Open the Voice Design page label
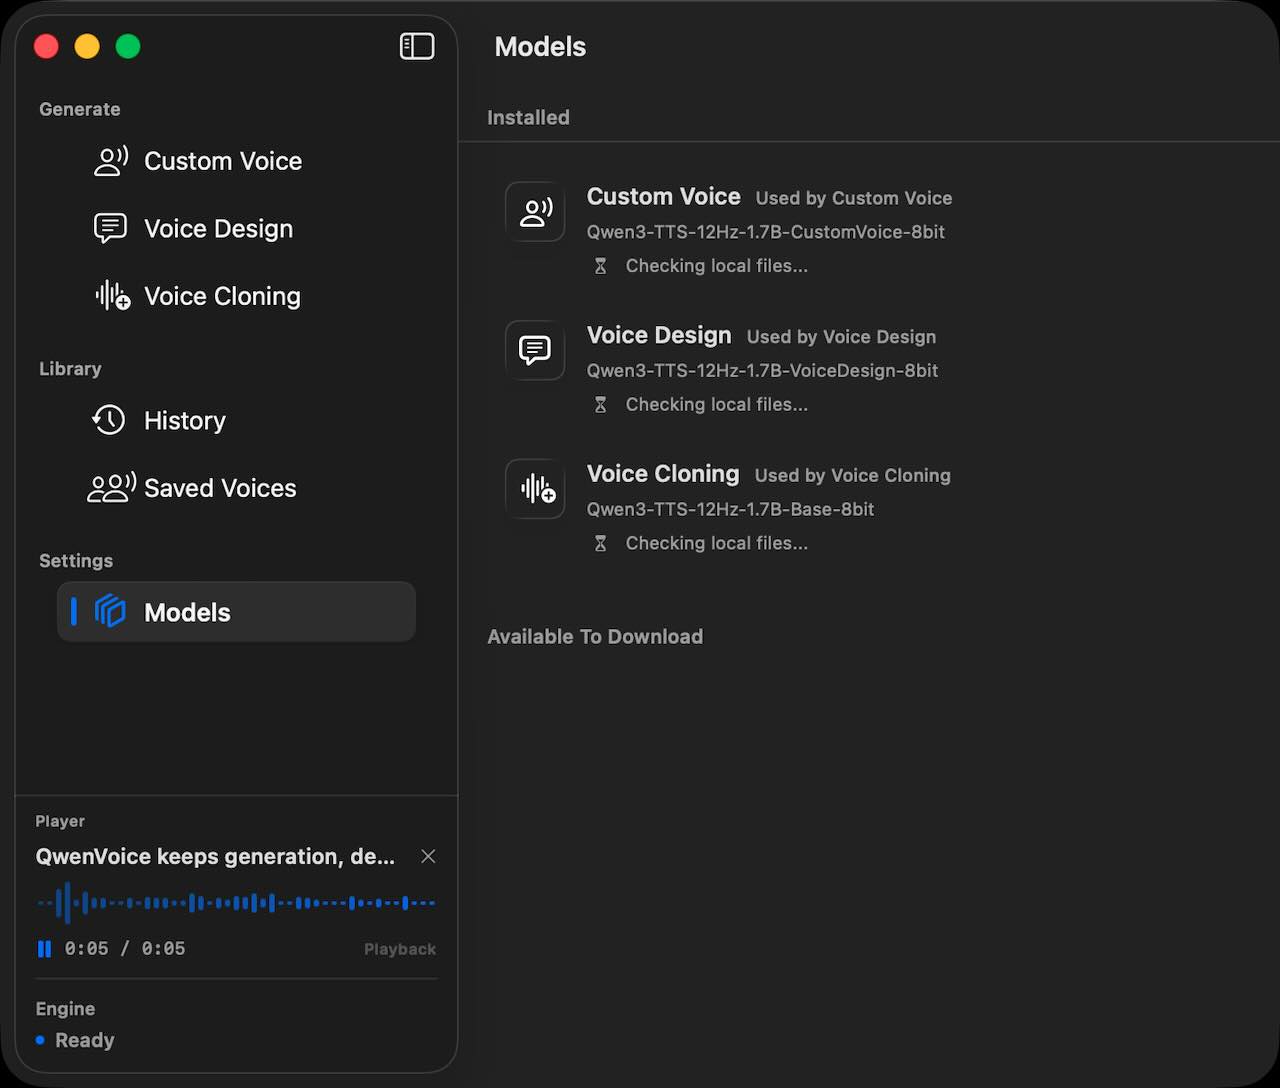The height and width of the screenshot is (1088, 1280). pyautogui.click(x=218, y=229)
